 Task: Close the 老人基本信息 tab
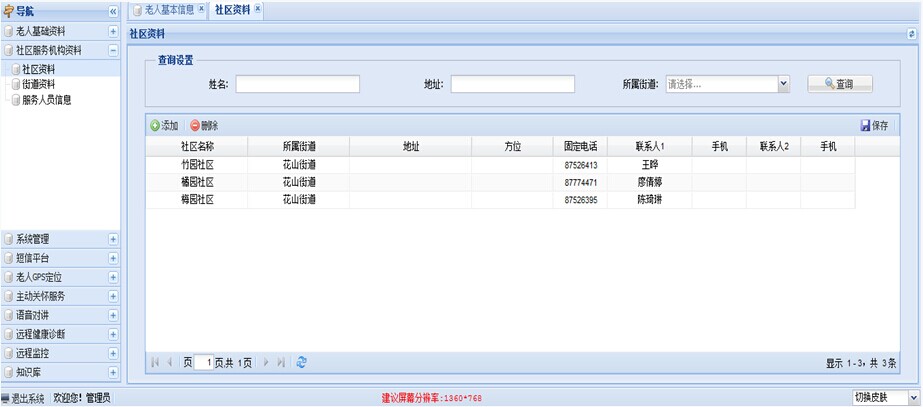[201, 9]
